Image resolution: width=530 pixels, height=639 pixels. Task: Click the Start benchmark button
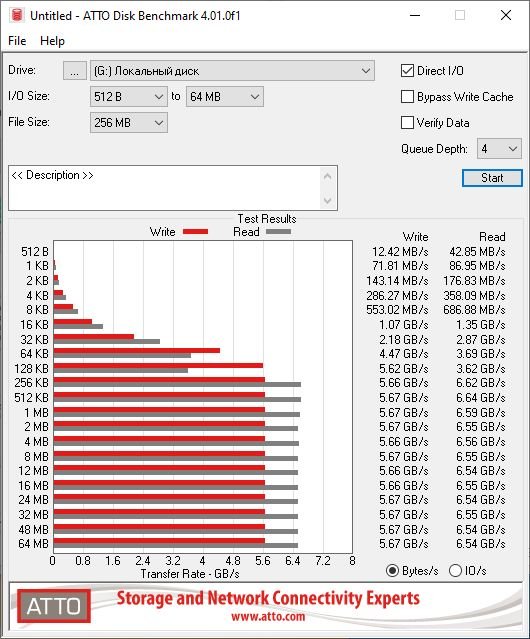[492, 178]
